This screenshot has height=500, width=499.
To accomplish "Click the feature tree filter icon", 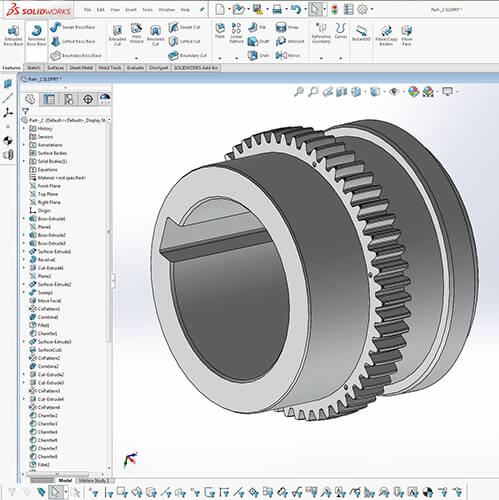I will pyautogui.click(x=25, y=111).
